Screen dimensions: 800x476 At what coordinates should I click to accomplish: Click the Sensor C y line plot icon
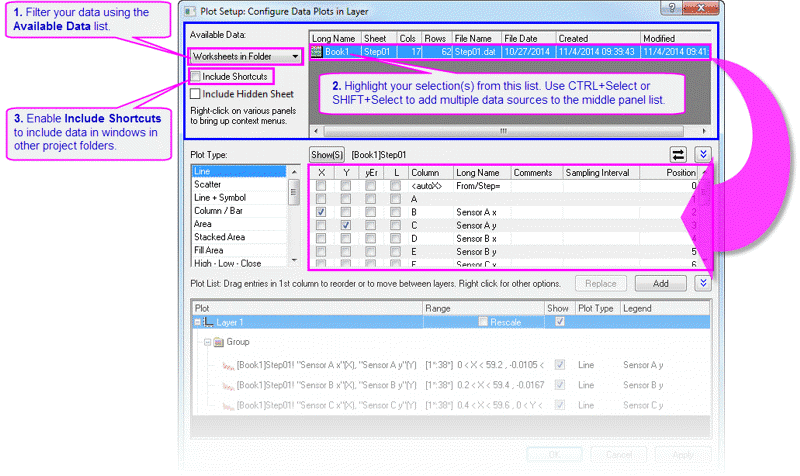tap(228, 405)
